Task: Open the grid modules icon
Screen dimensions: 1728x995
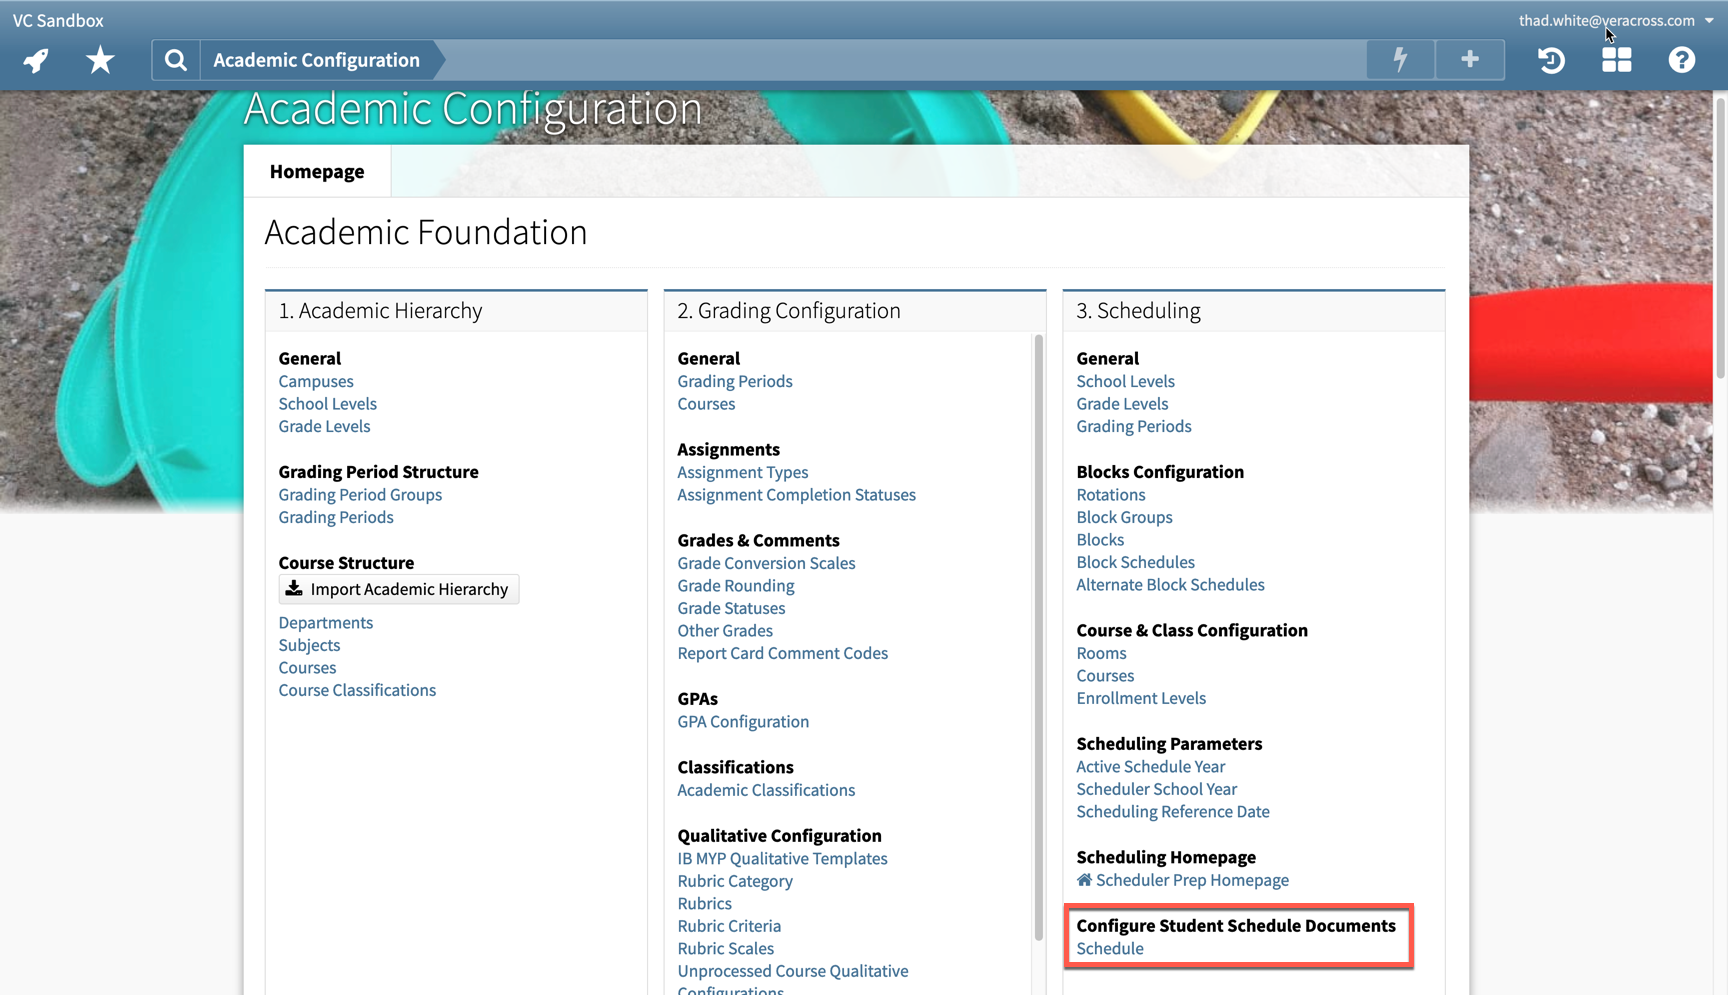Action: coord(1616,60)
